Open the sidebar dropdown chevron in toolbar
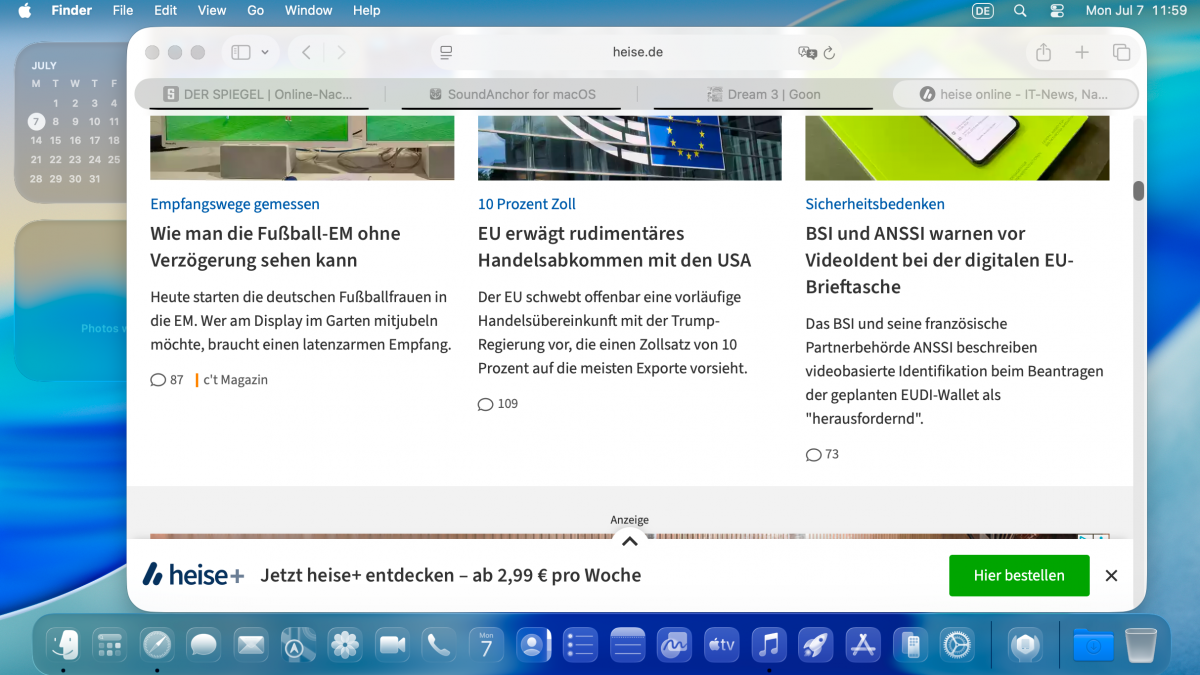The image size is (1200, 675). coord(265,52)
